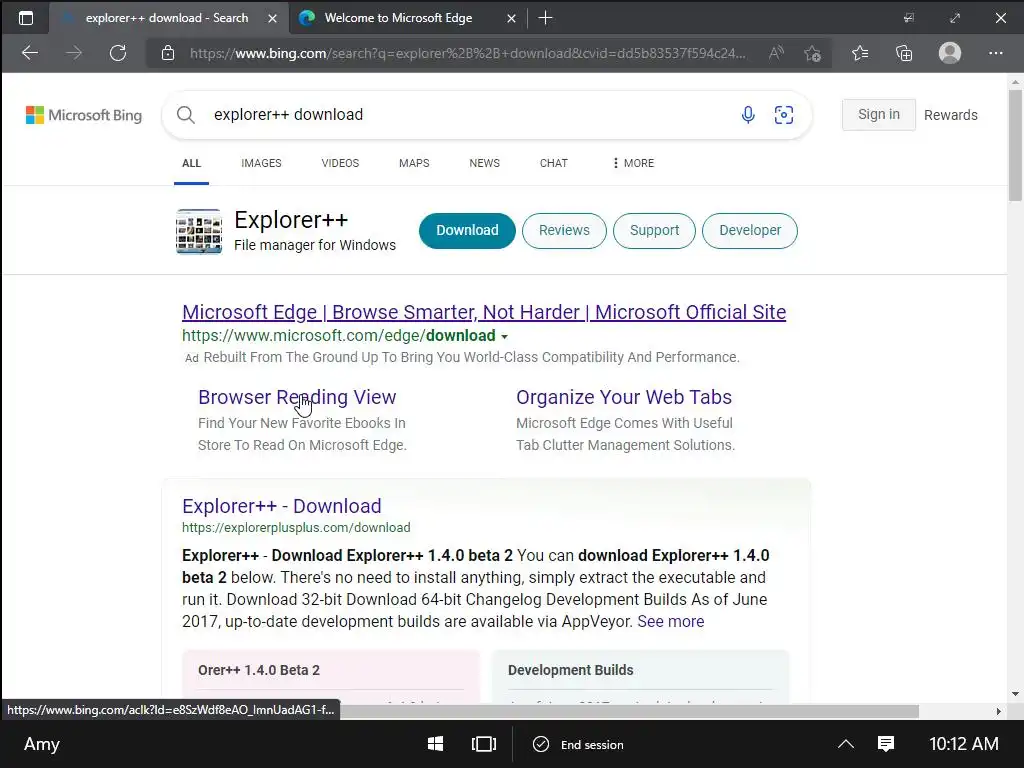Click See more in result snippet
The width and height of the screenshot is (1024, 768).
point(671,622)
